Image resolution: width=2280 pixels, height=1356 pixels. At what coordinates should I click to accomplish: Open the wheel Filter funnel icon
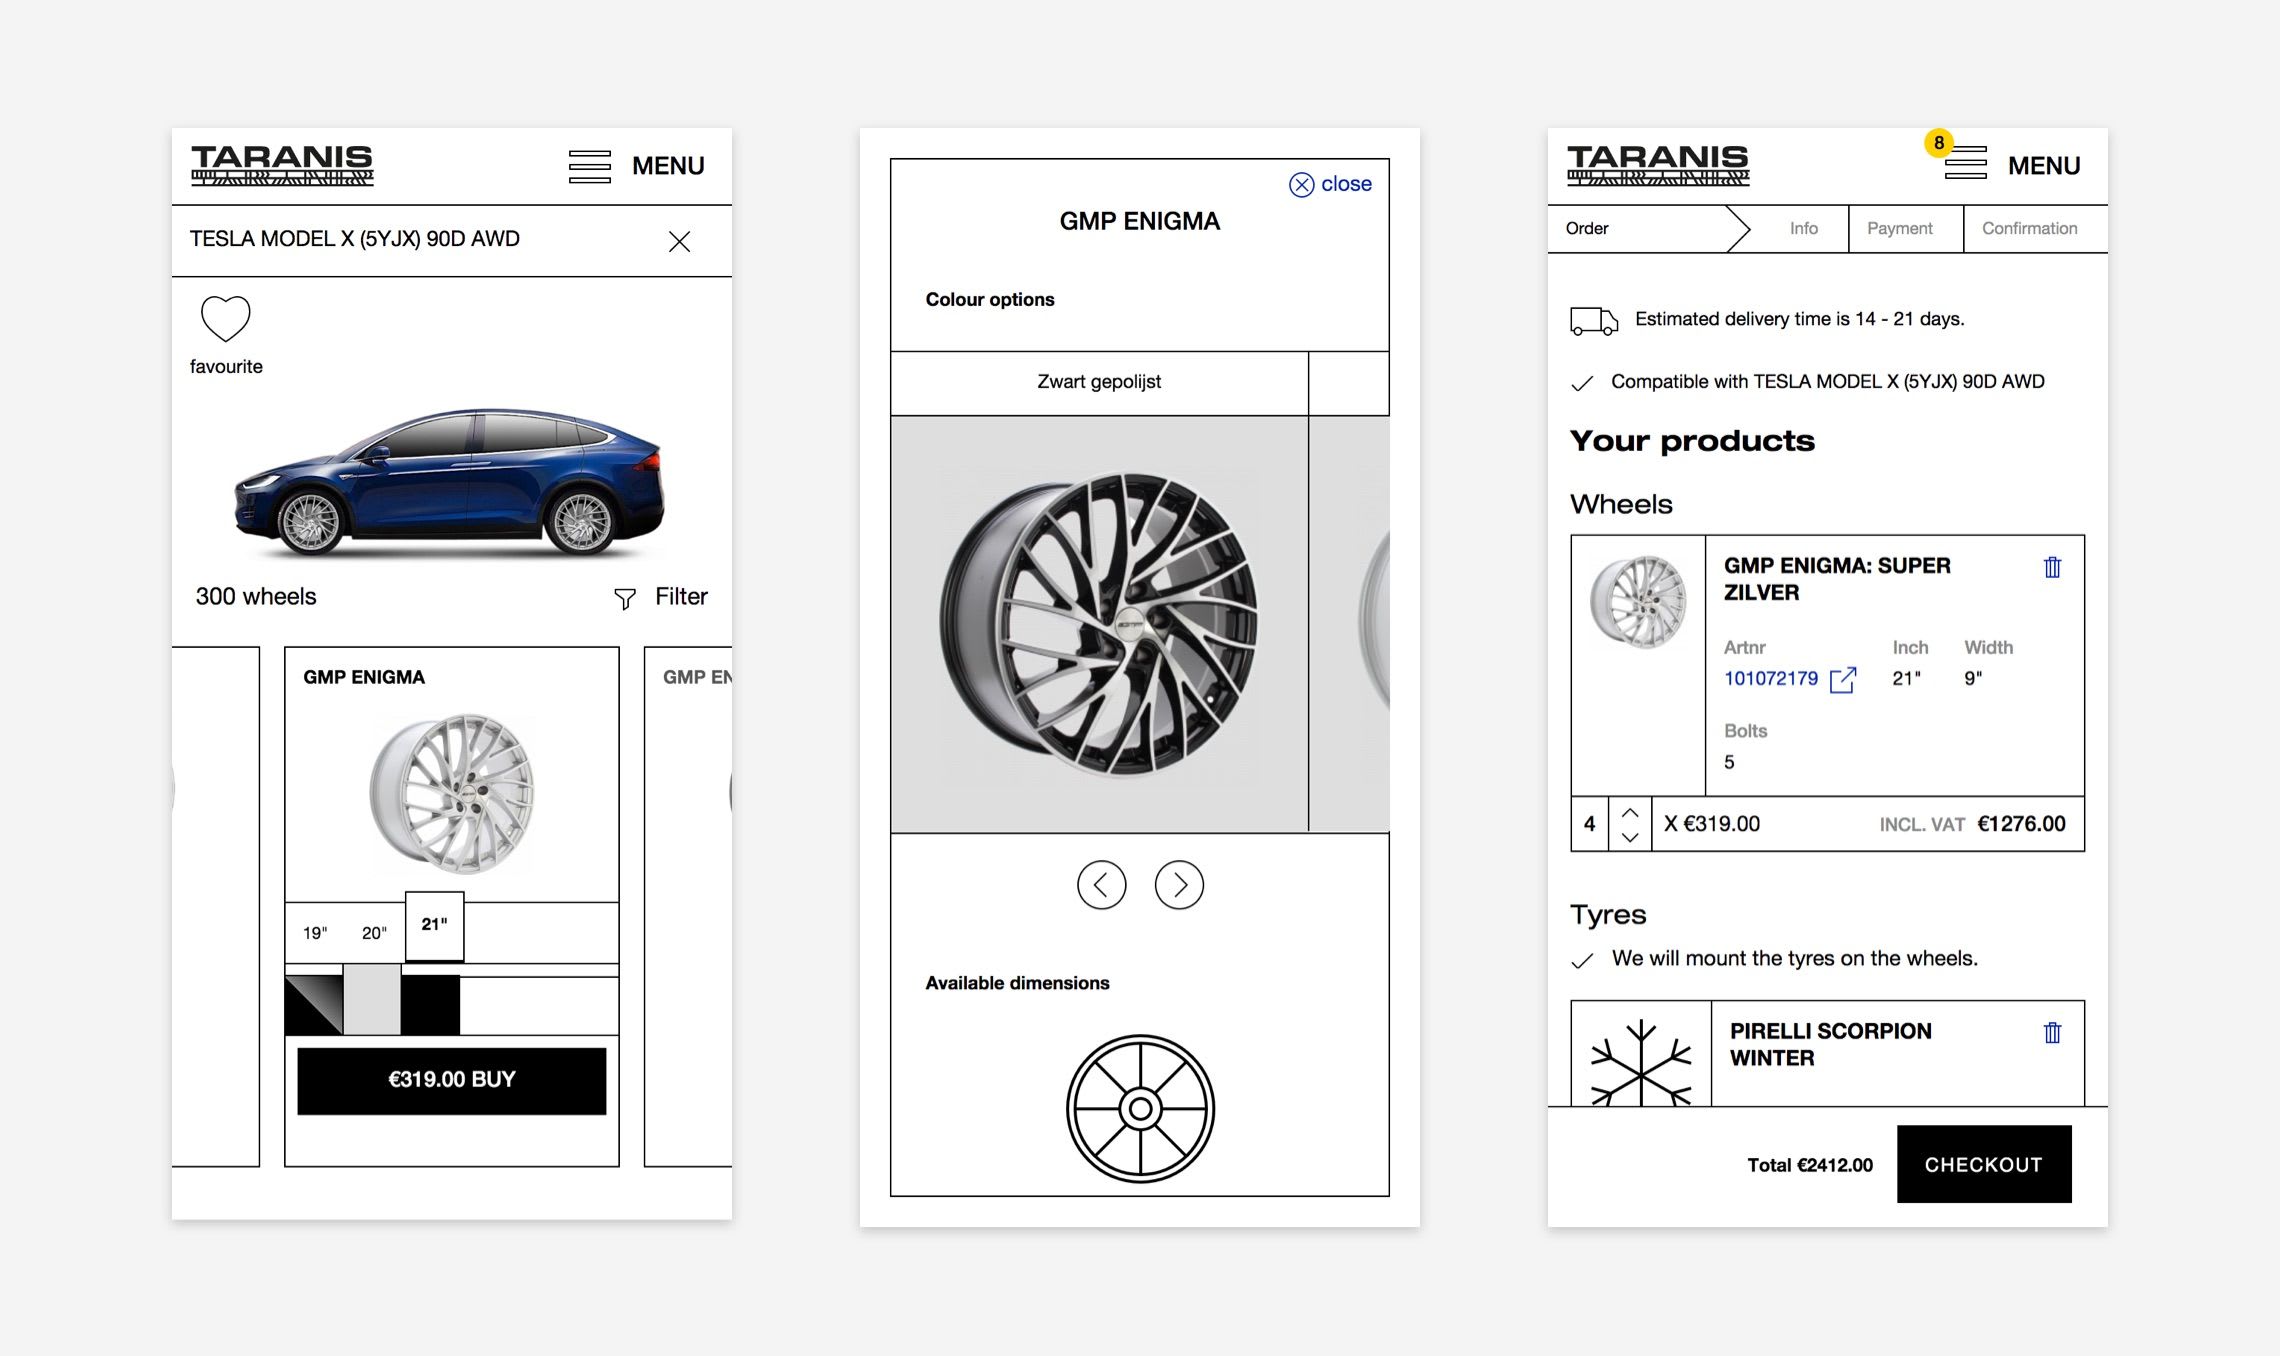(x=625, y=598)
